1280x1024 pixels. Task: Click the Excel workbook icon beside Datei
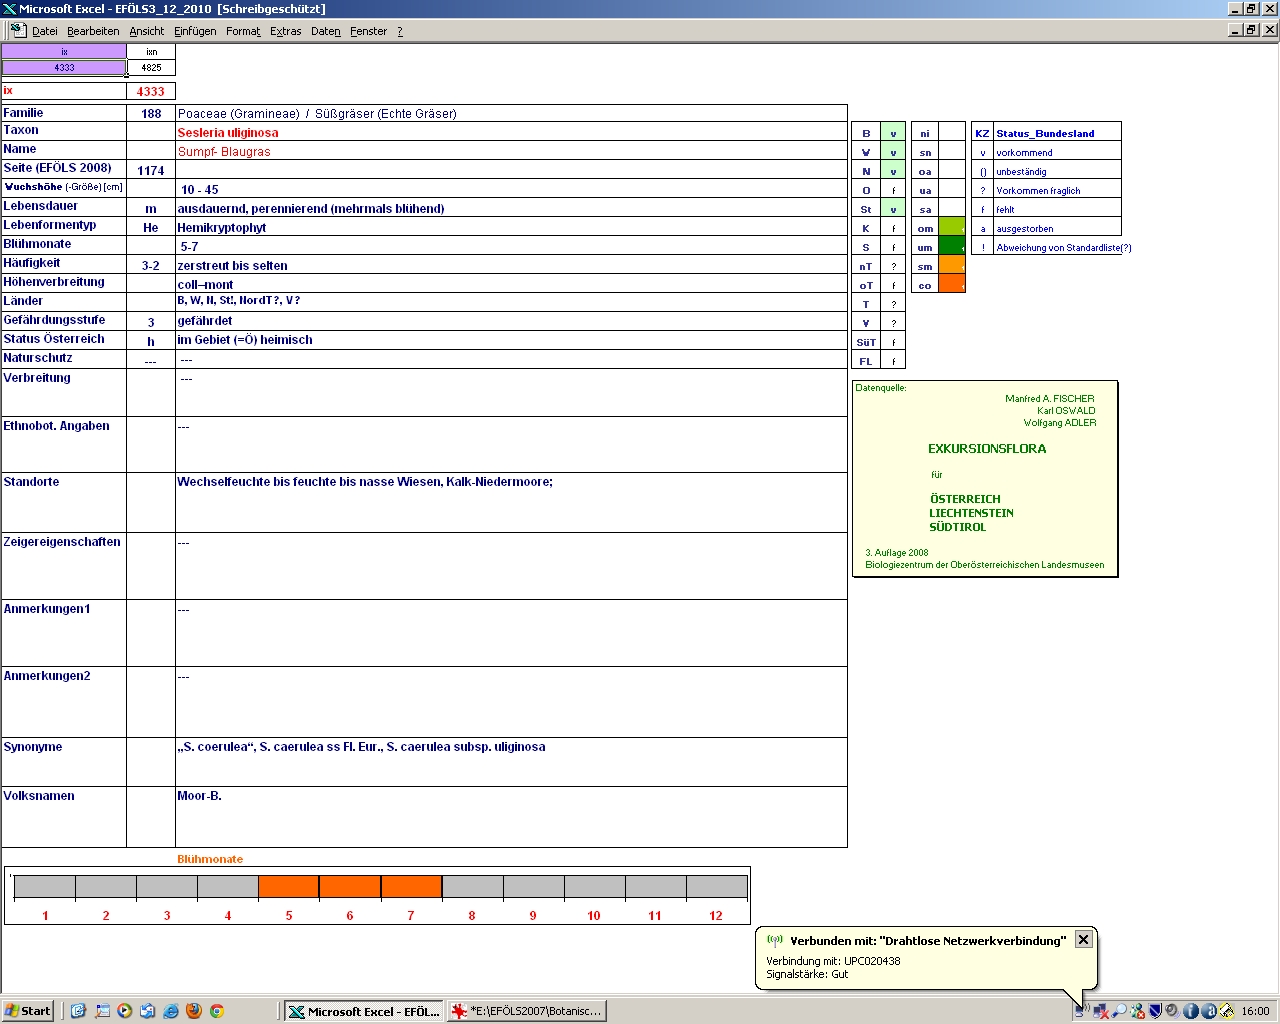point(18,30)
